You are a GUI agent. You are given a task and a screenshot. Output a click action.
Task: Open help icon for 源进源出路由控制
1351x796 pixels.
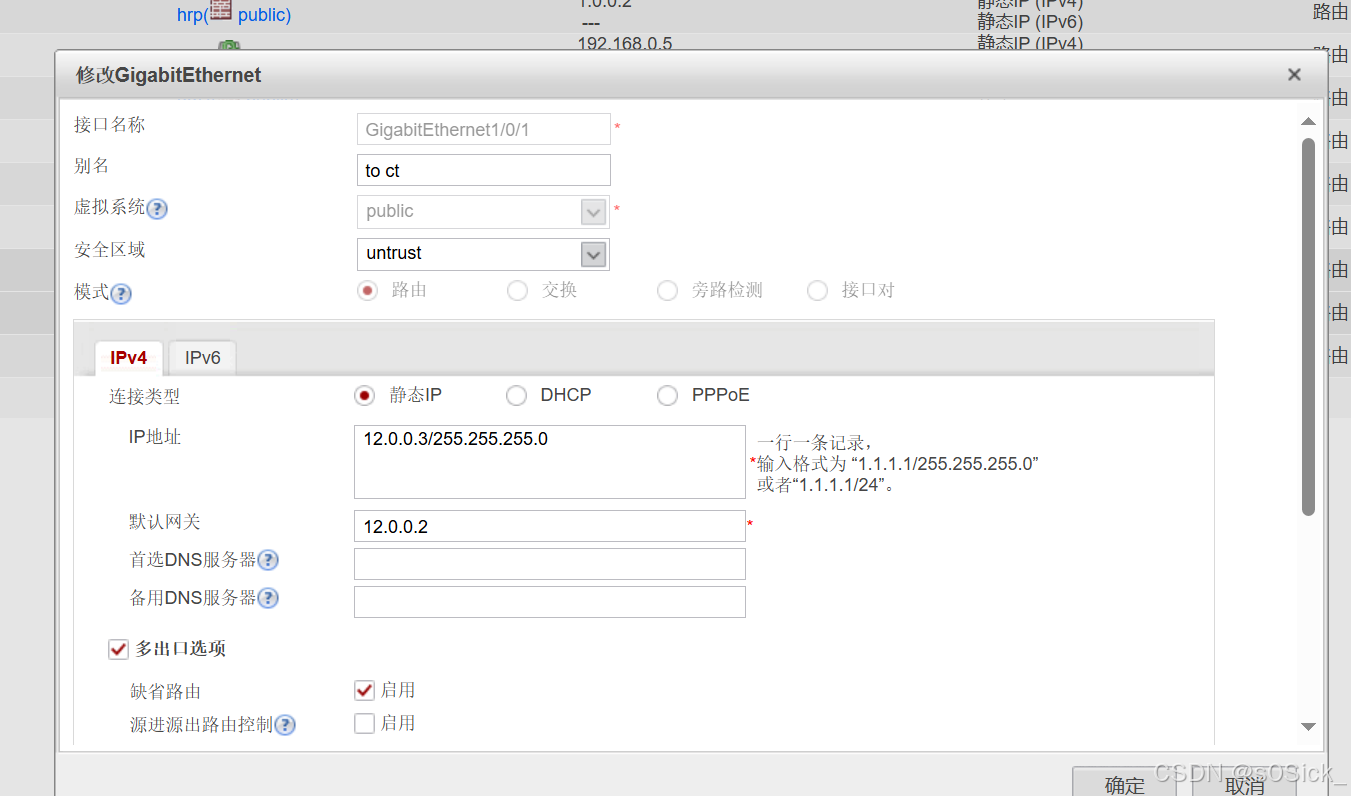(x=285, y=725)
